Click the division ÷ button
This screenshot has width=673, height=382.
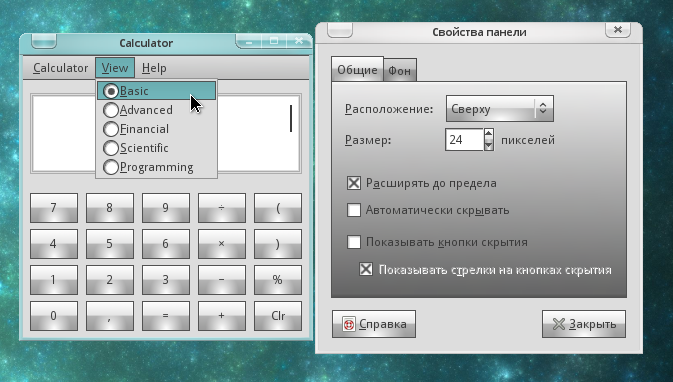click(222, 208)
